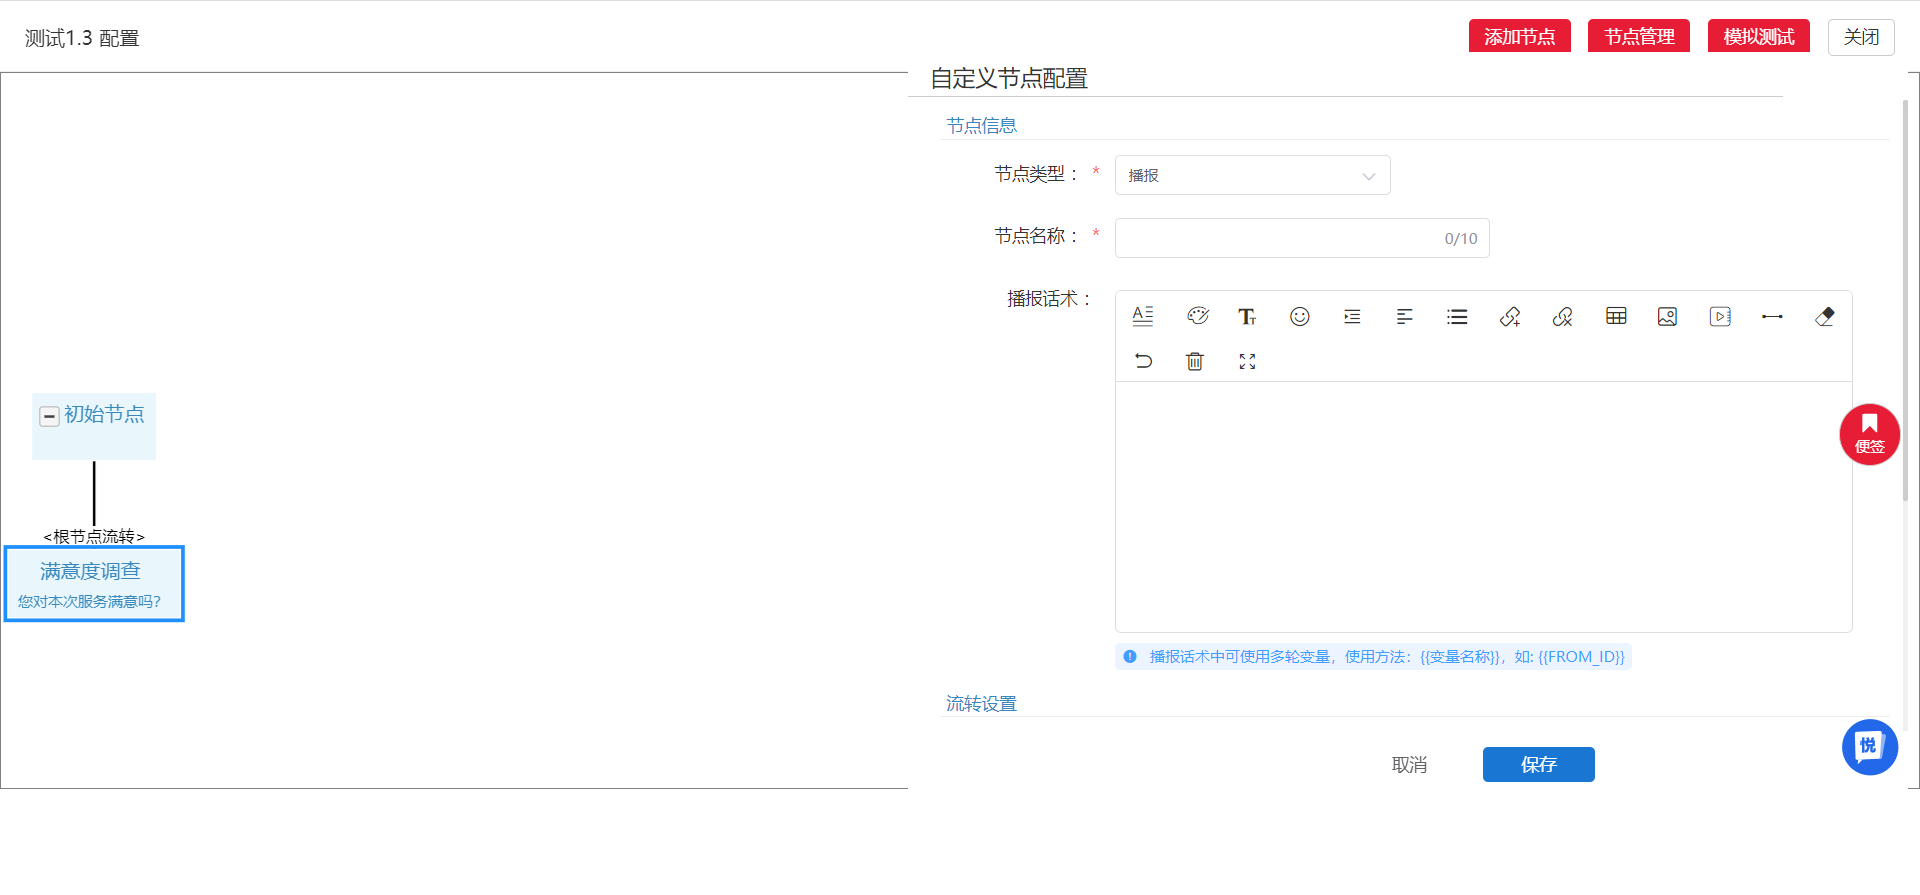Open the red 便签 sticky note button
This screenshot has height=895, width=1920.
(x=1869, y=434)
